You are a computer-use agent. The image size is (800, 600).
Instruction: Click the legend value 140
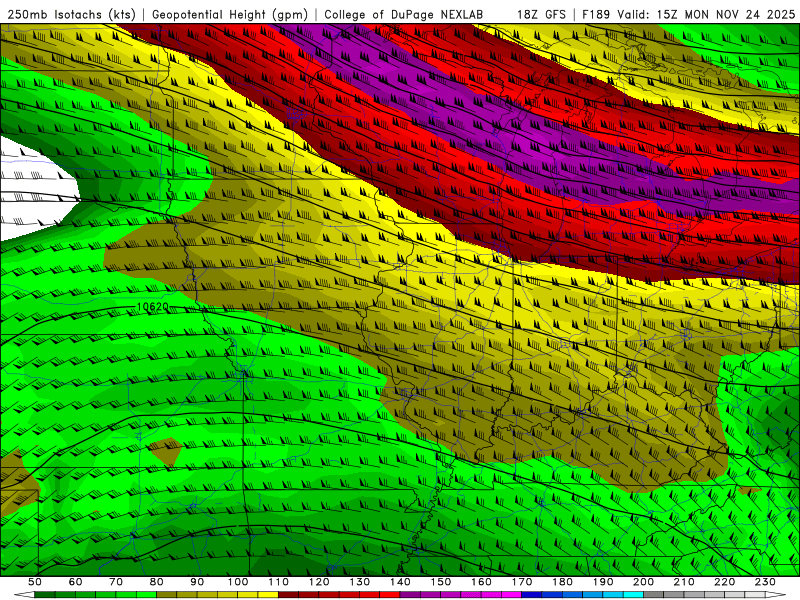pos(400,582)
